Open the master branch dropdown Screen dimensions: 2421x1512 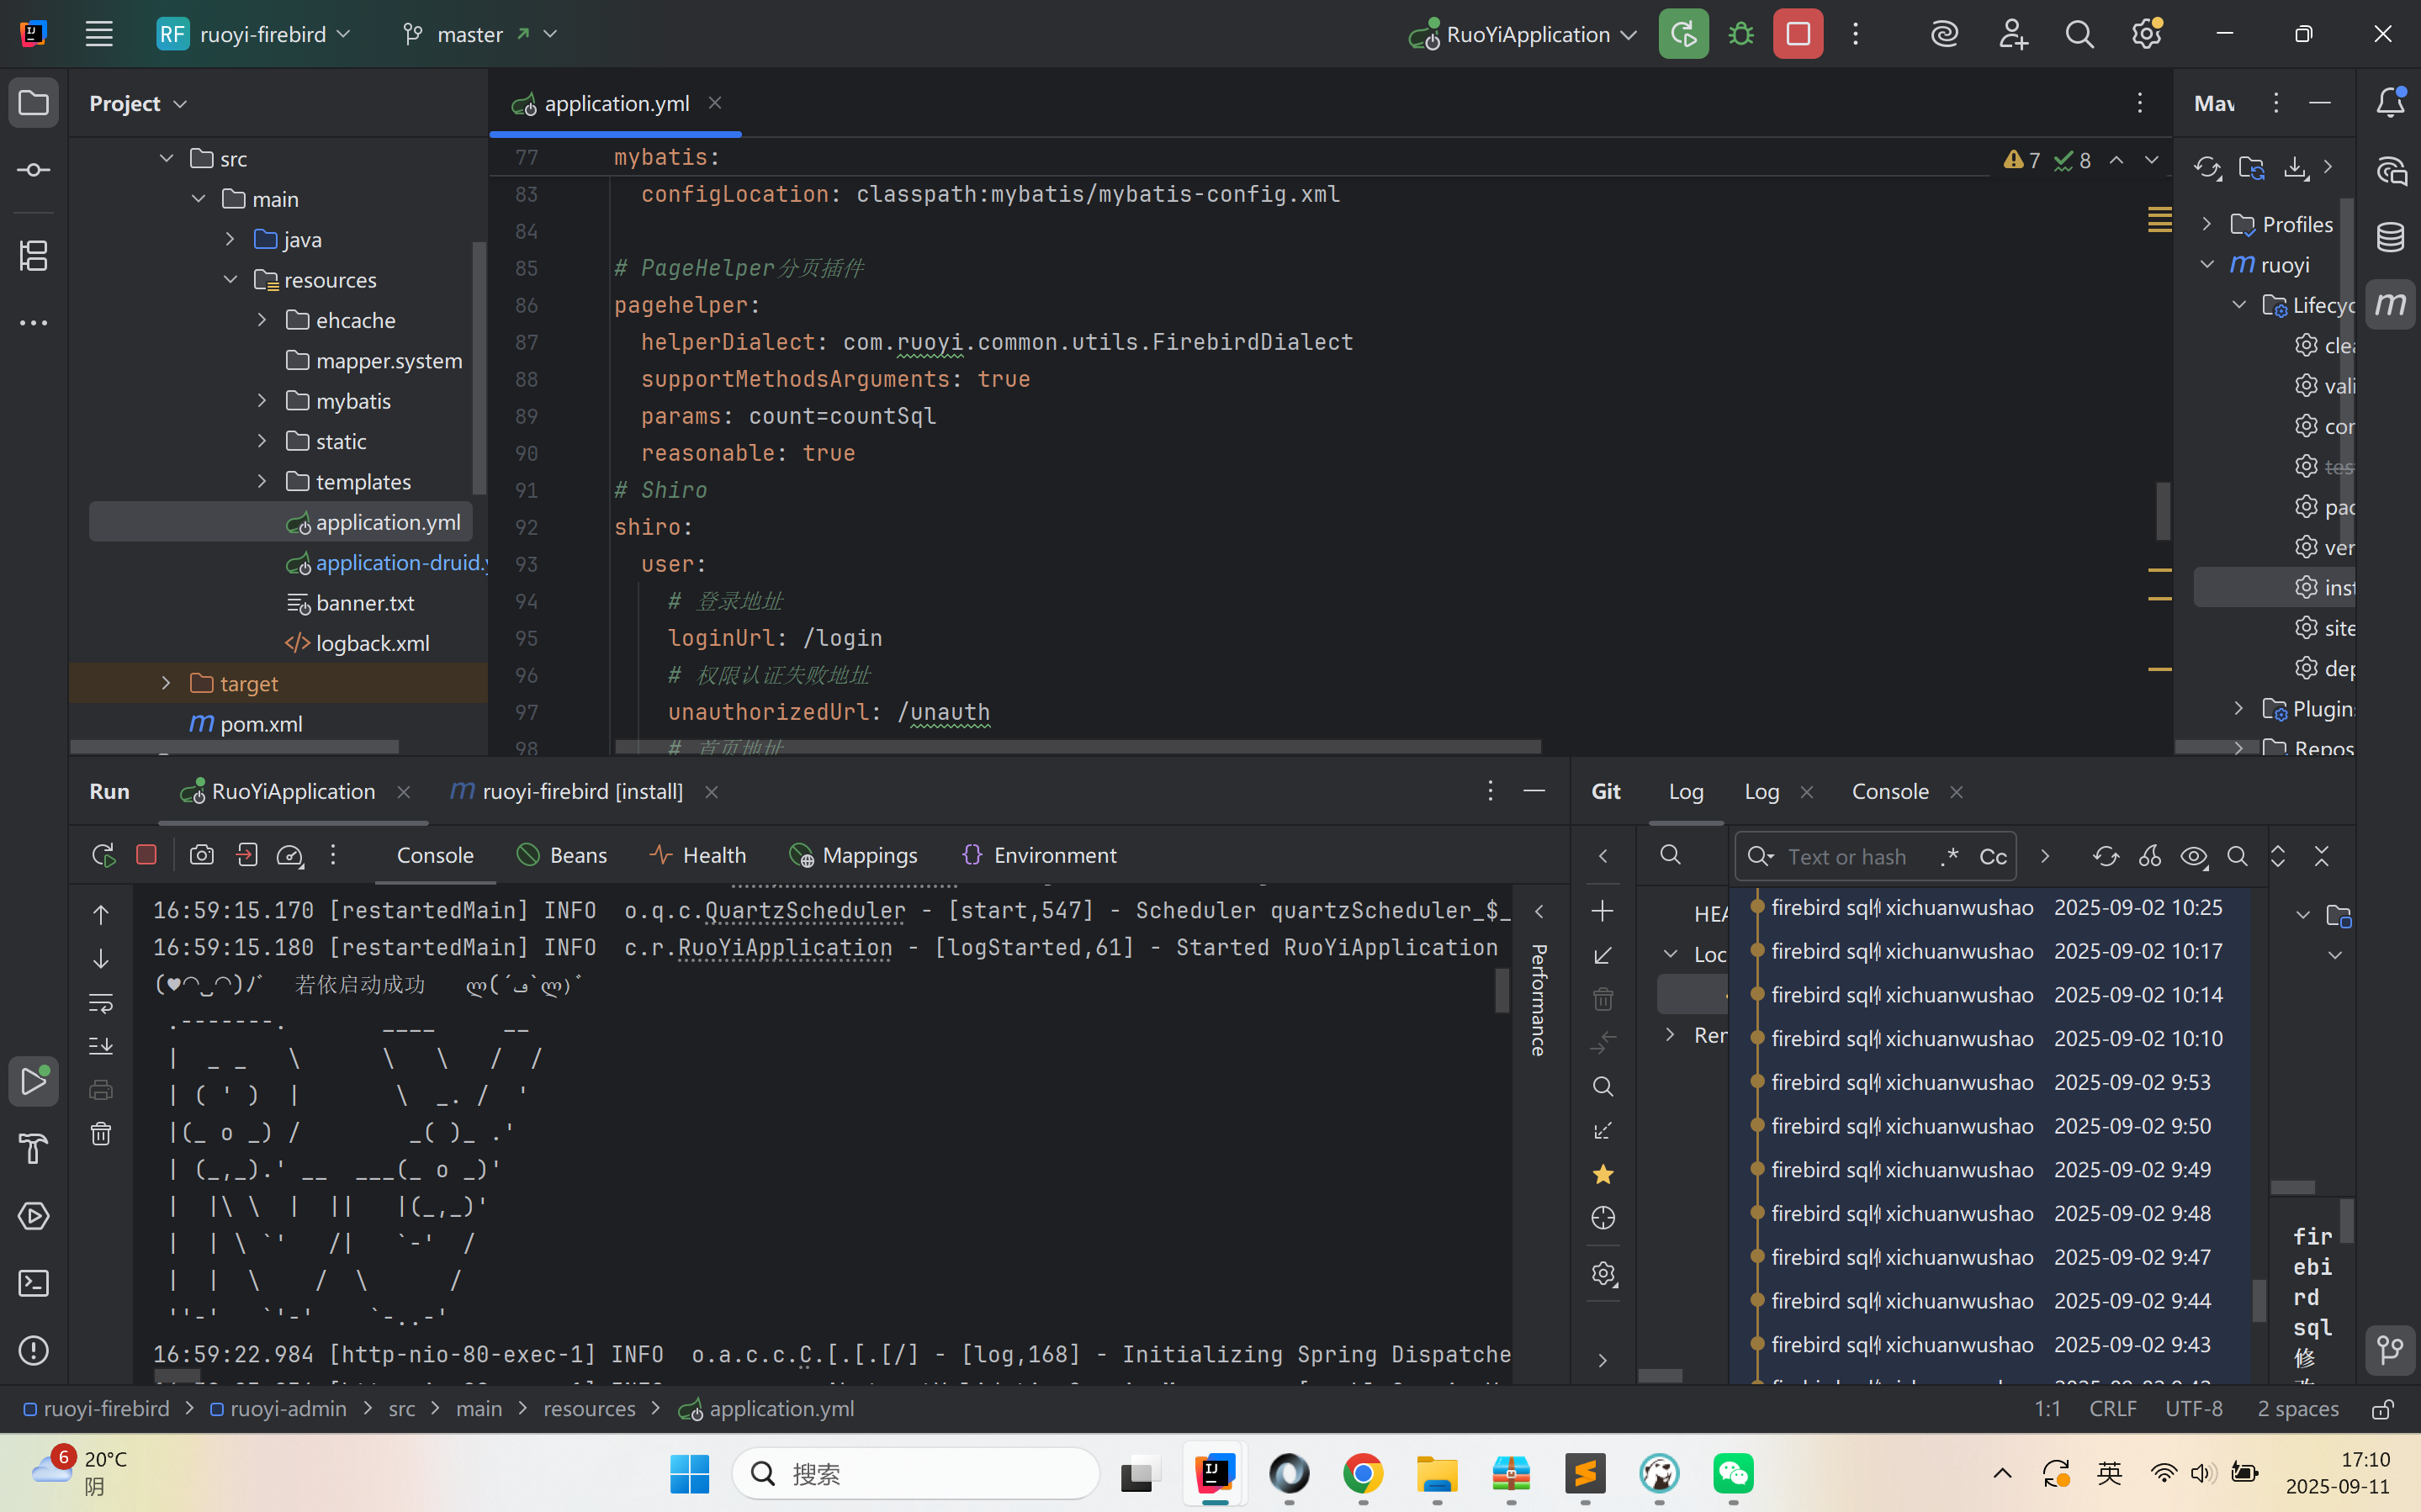[x=480, y=34]
